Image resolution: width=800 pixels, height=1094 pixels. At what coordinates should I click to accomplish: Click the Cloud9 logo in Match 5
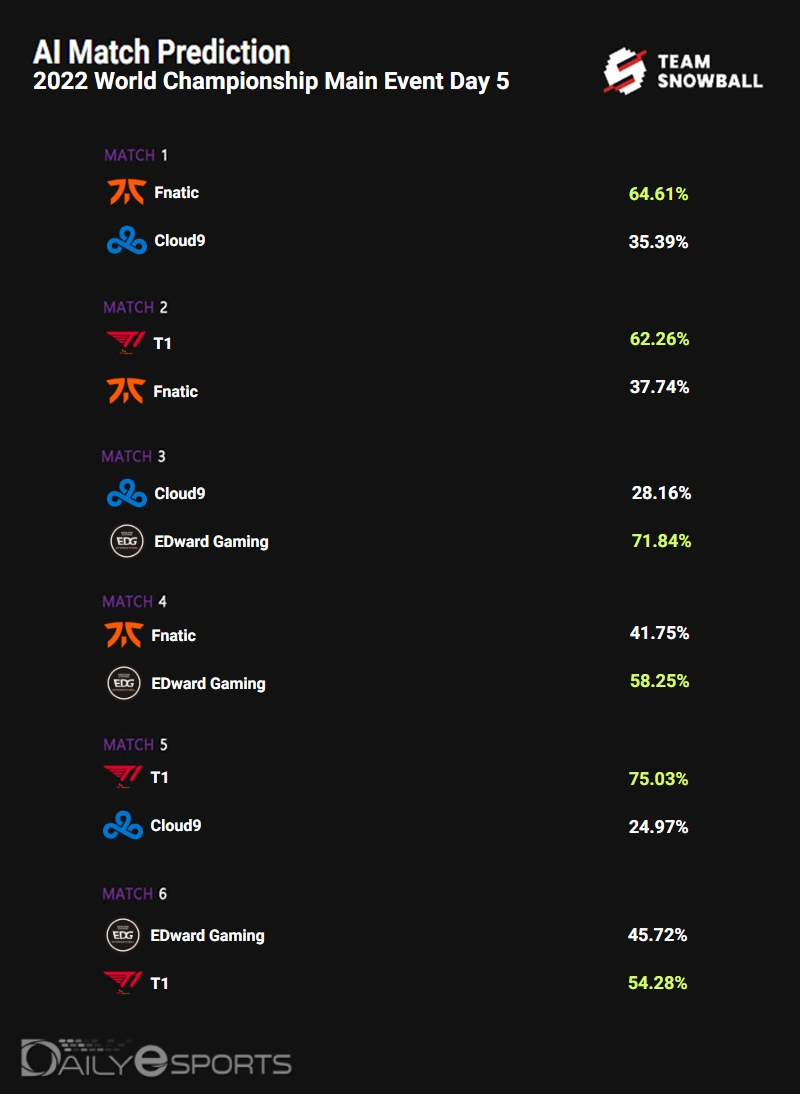coord(123,826)
